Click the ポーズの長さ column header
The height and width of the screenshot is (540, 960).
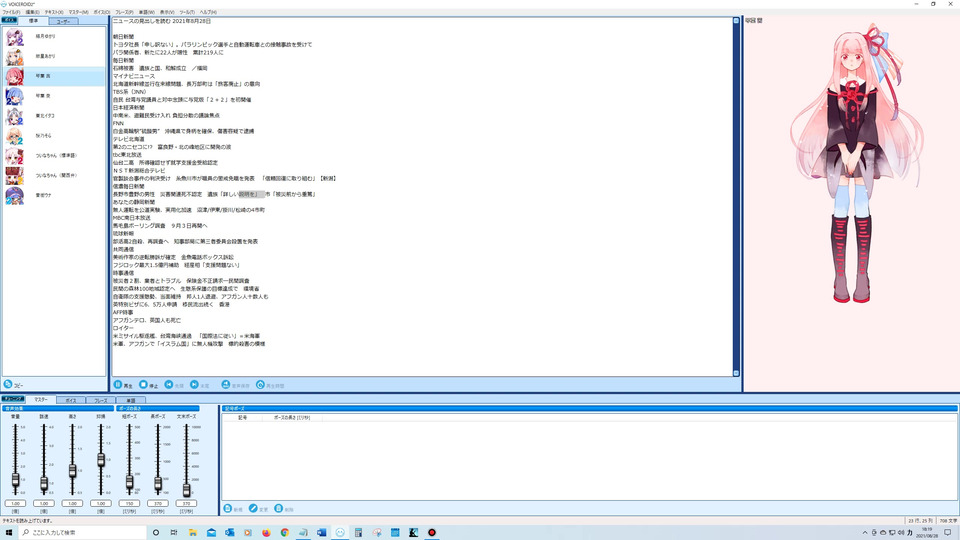click(291, 418)
